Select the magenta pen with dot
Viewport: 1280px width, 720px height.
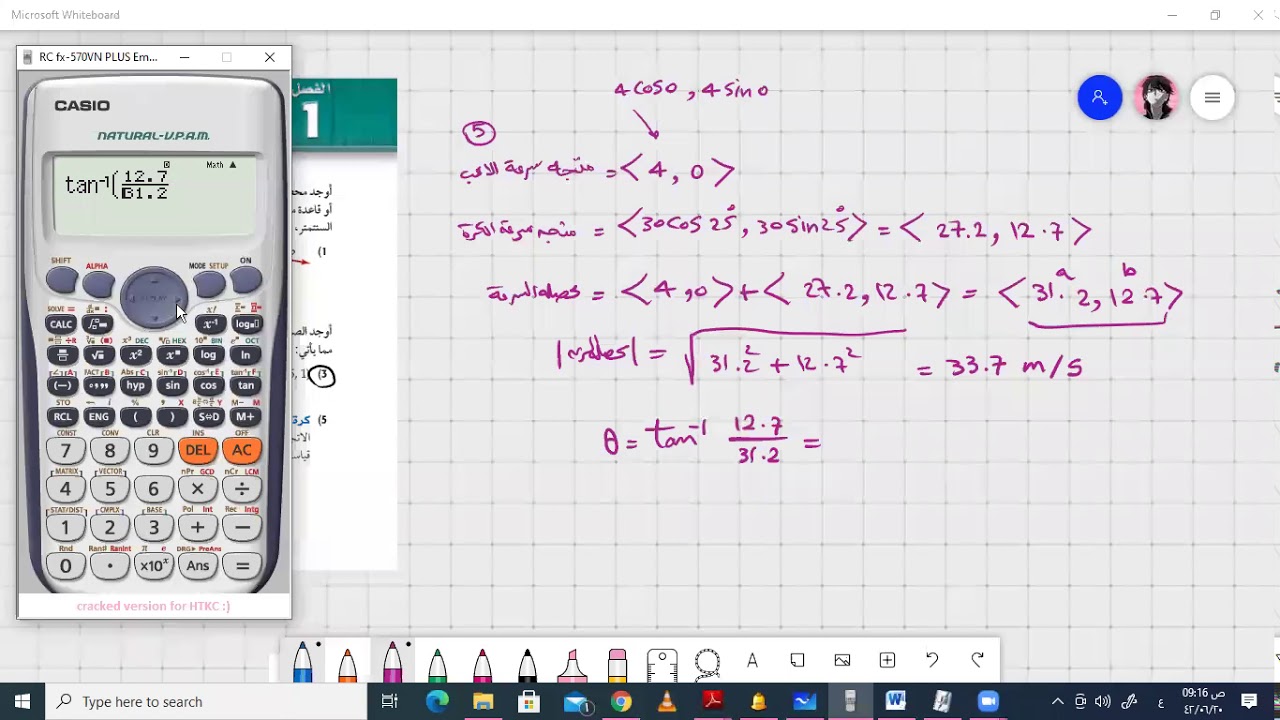click(392, 661)
